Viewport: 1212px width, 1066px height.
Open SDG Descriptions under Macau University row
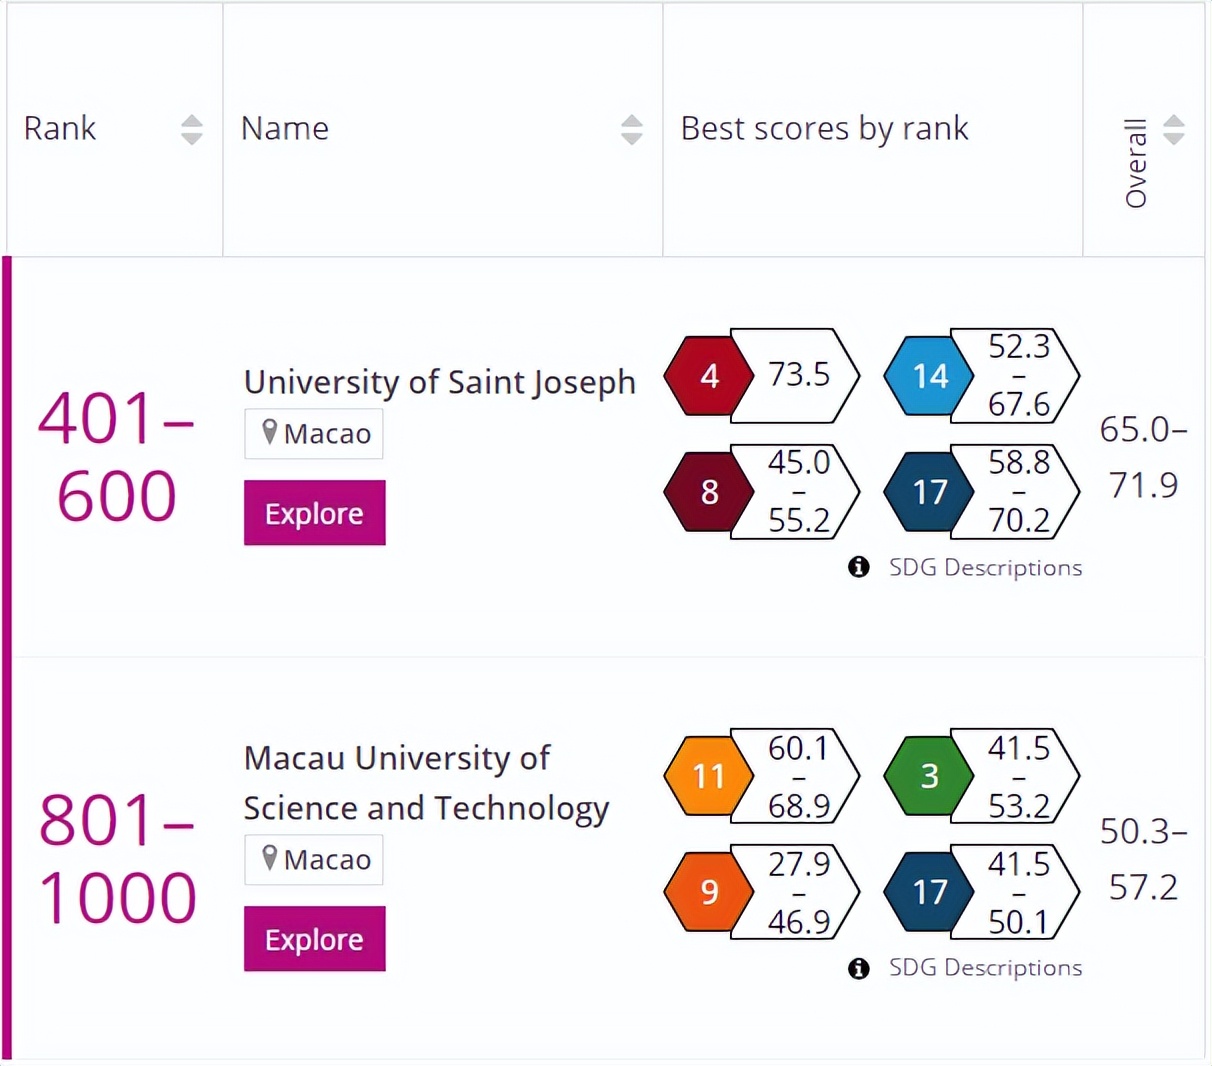point(984,968)
